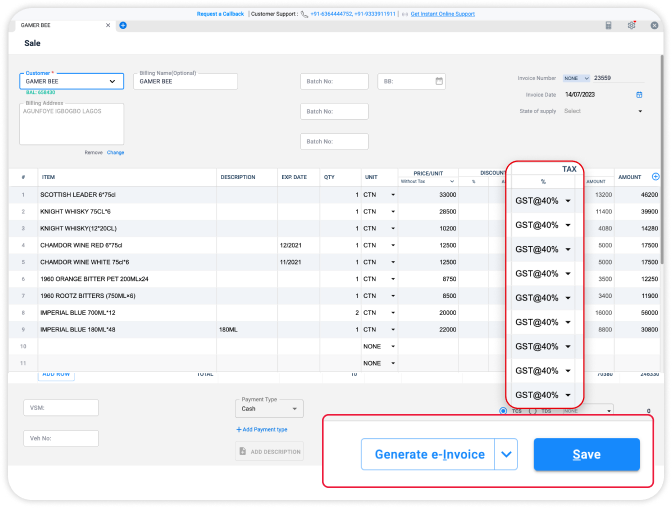This screenshot has width=672, height=508.
Task: Click the Save button
Action: tap(586, 454)
